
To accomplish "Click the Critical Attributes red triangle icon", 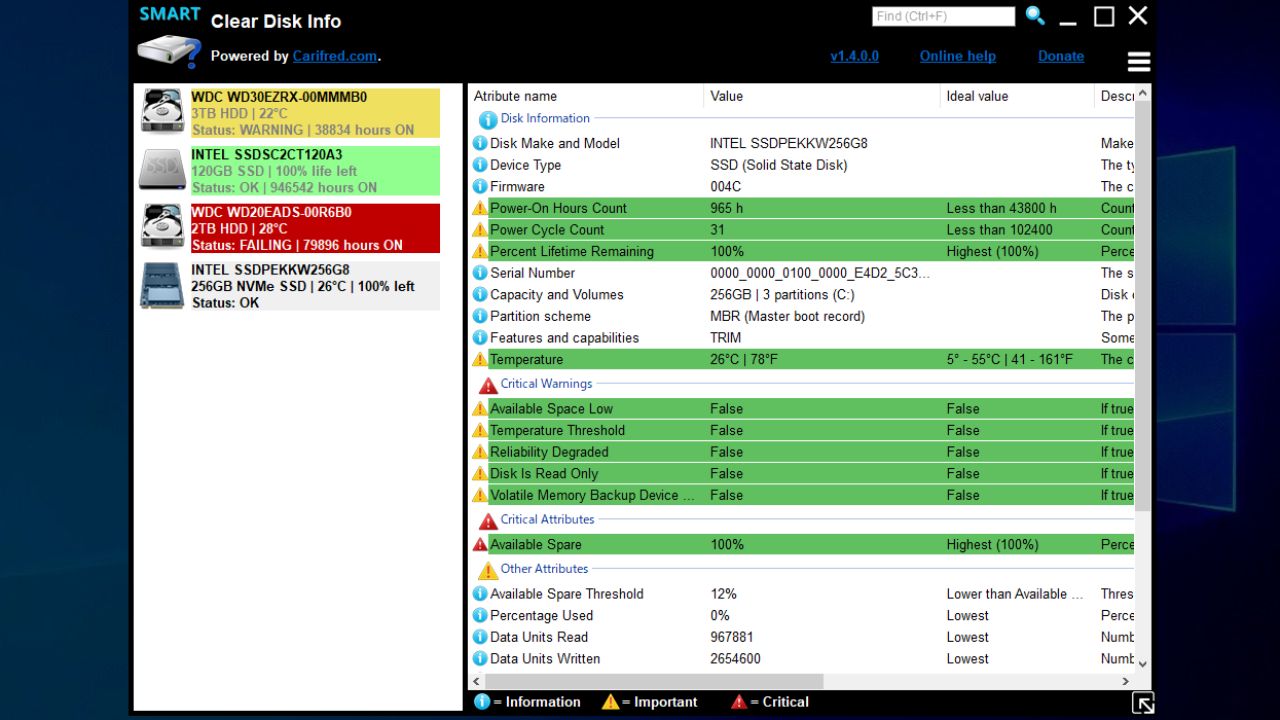I will 488,521.
